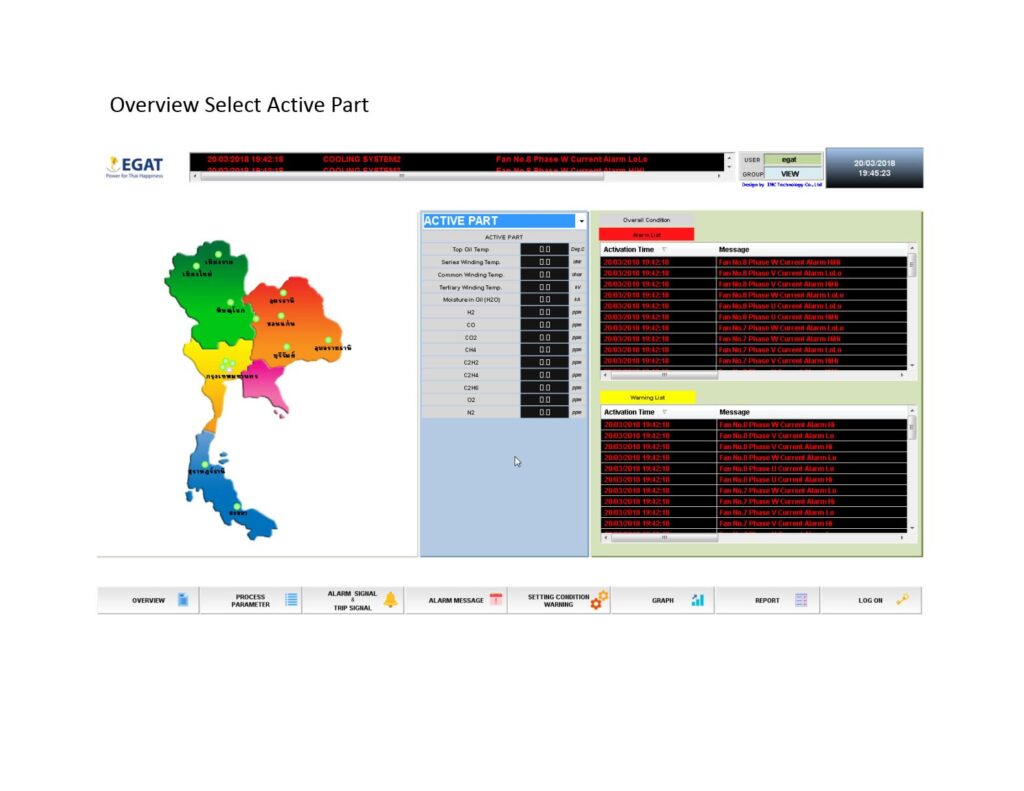The image size is (1024, 791).
Task: Click Alarm List vertical scroll-up arrow
Action: [912, 249]
